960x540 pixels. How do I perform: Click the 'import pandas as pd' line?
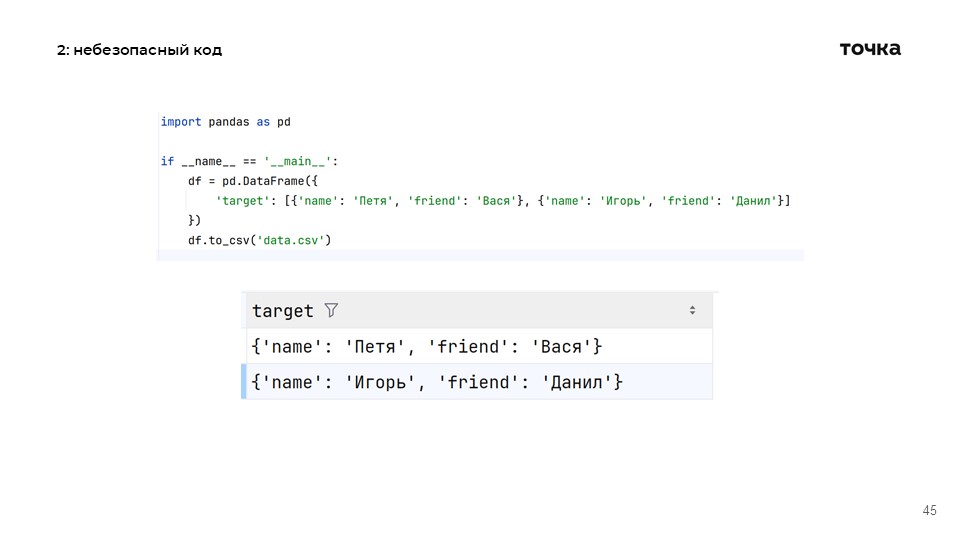(x=225, y=122)
